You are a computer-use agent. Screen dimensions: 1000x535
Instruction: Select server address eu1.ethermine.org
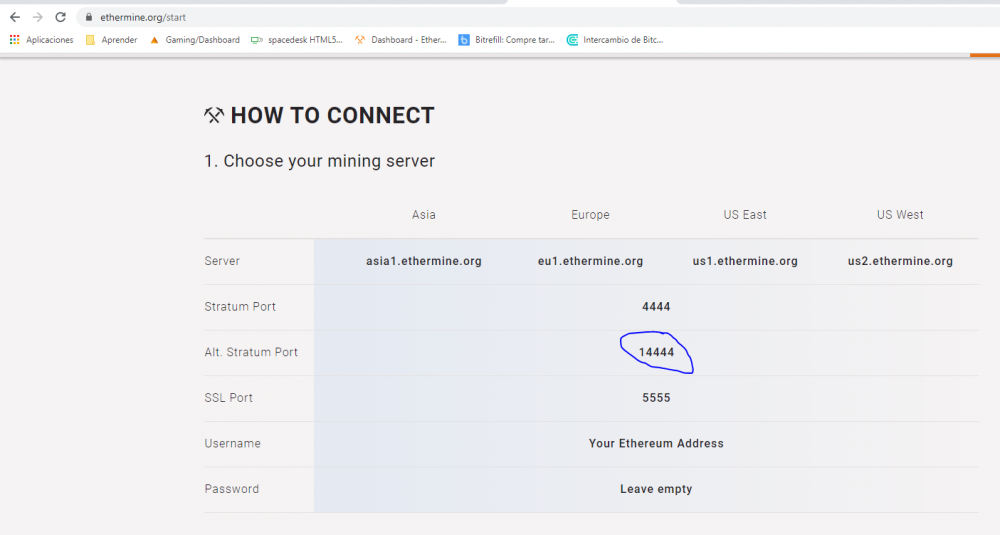click(x=590, y=261)
